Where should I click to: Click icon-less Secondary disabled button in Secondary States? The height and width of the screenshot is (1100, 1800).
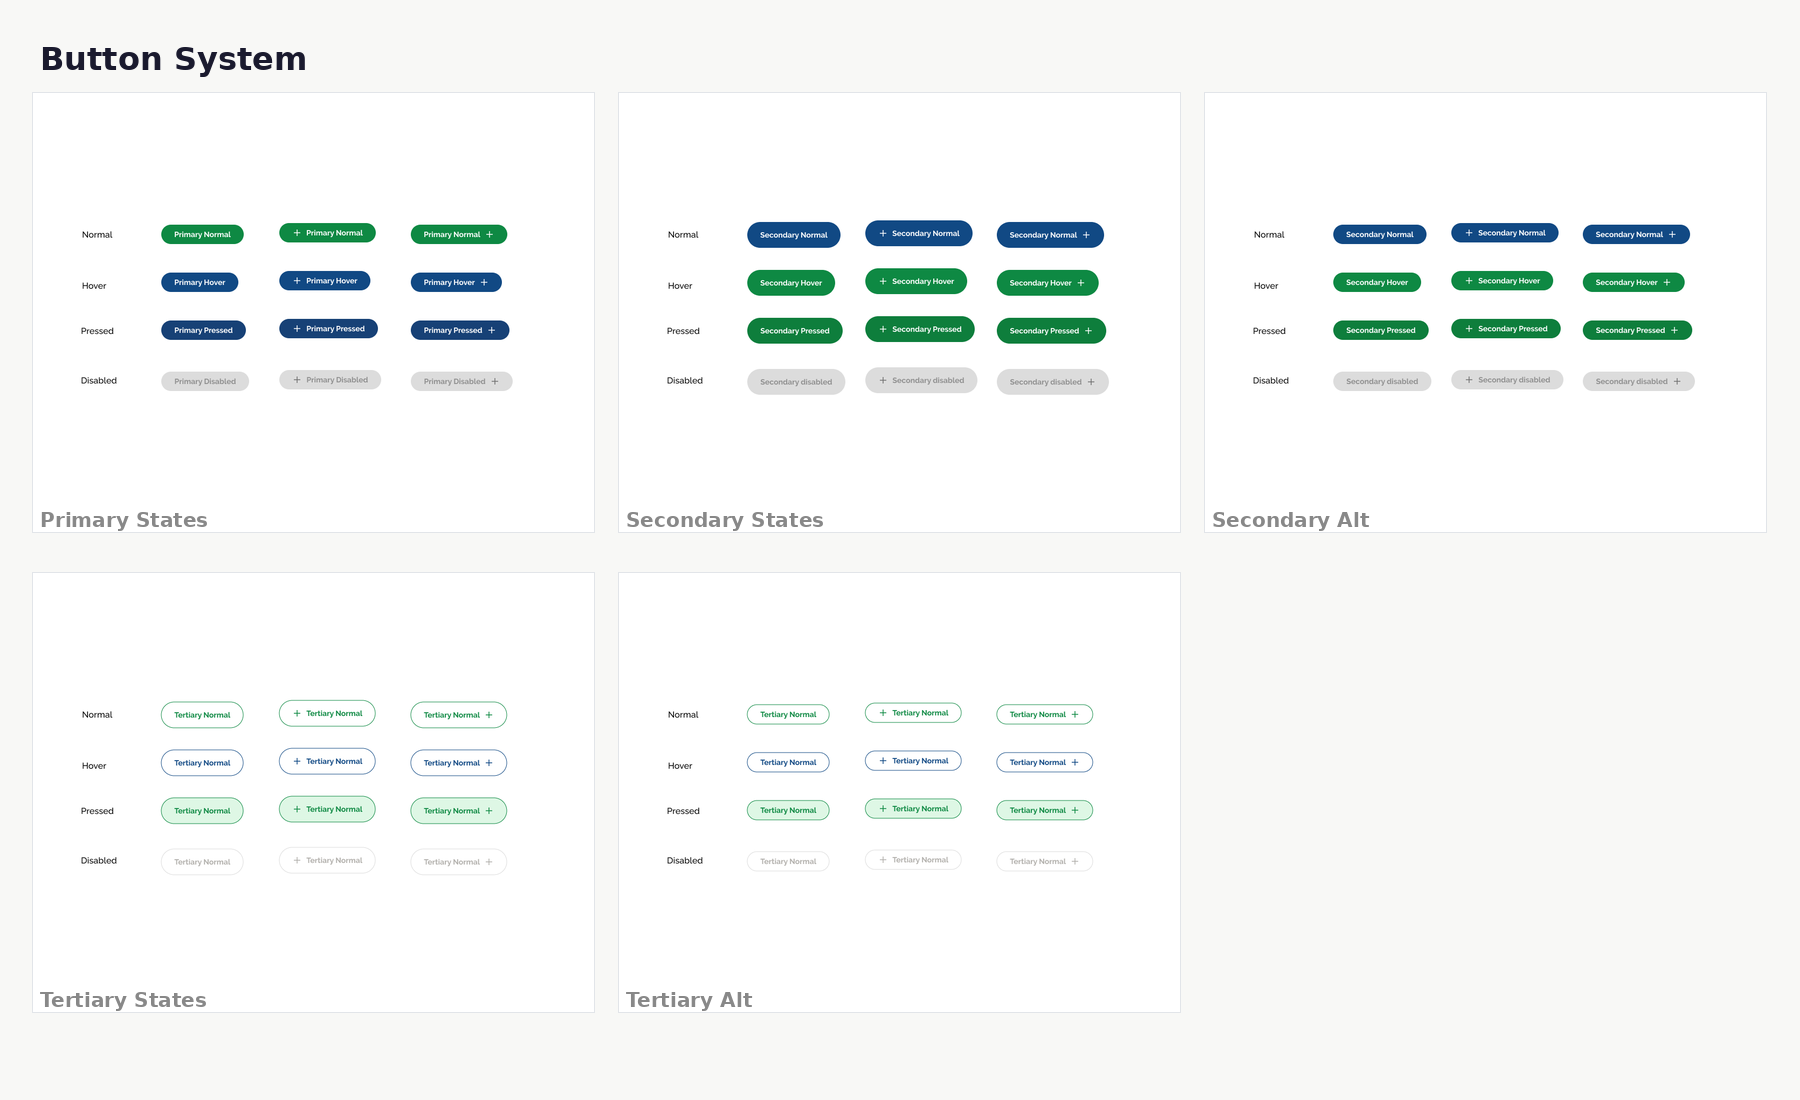(x=796, y=382)
